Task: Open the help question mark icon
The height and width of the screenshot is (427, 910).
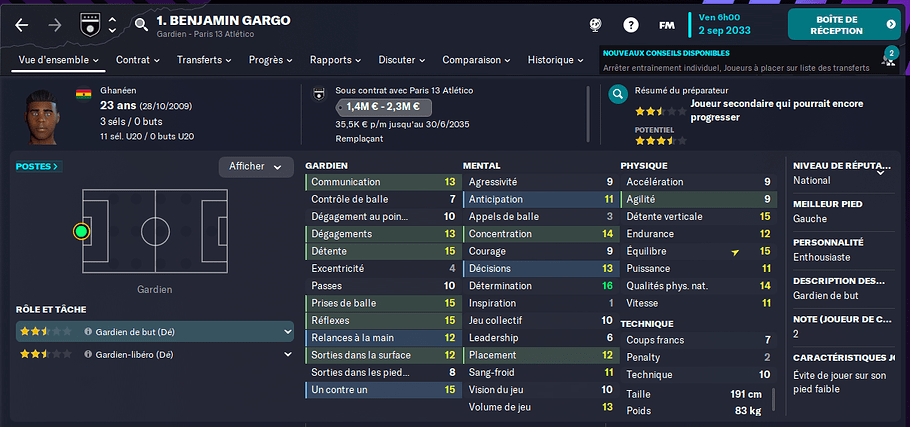Action: [x=631, y=25]
